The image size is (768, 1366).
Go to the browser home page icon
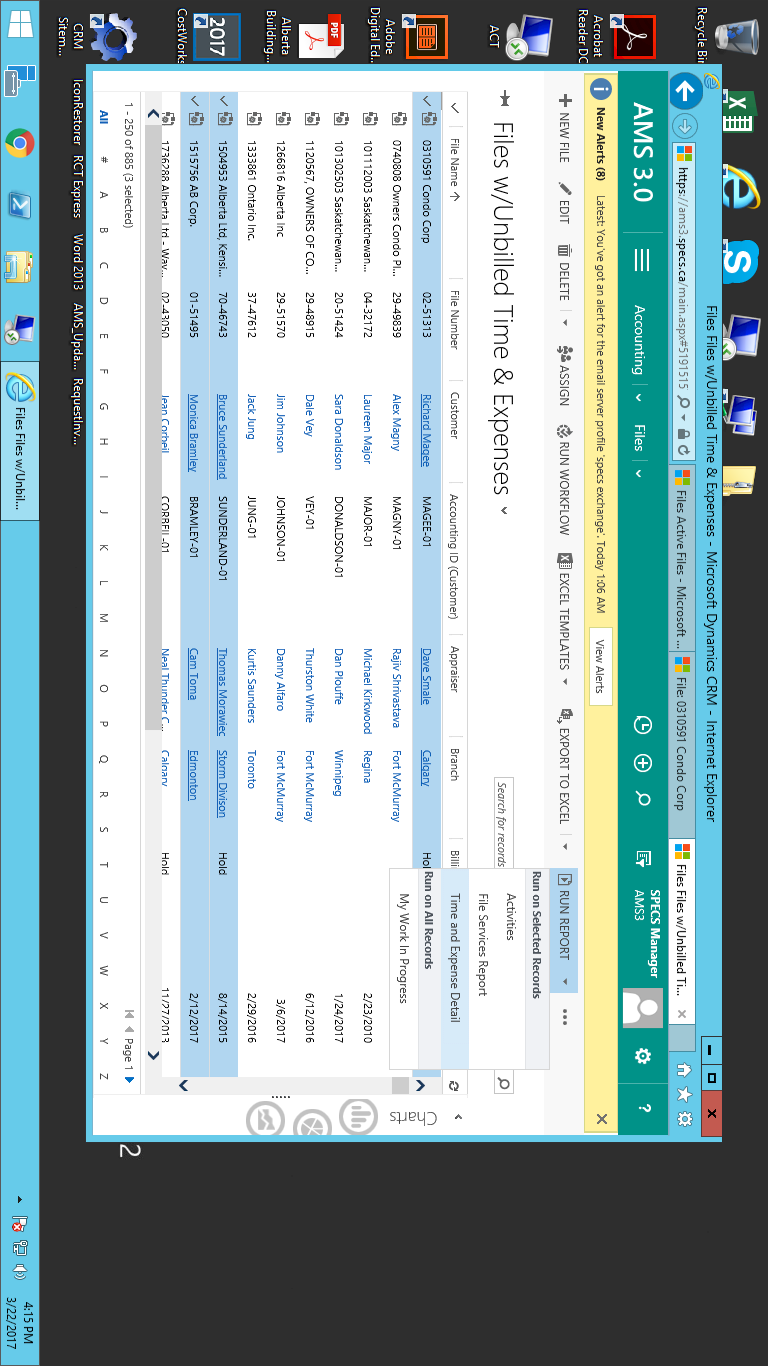685,1072
